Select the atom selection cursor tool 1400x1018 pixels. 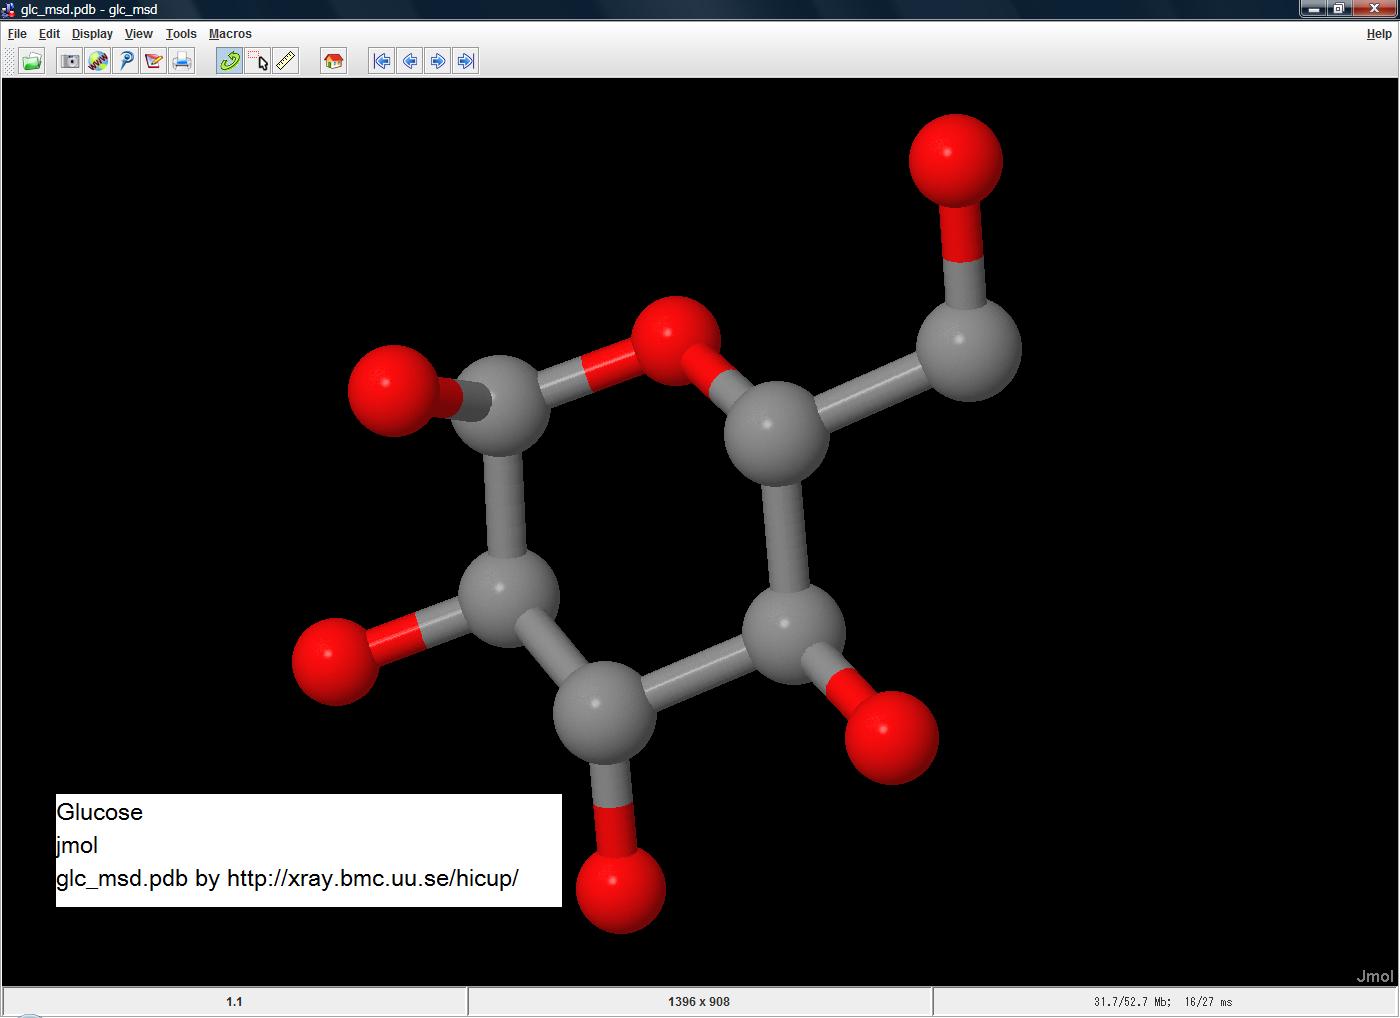(257, 61)
